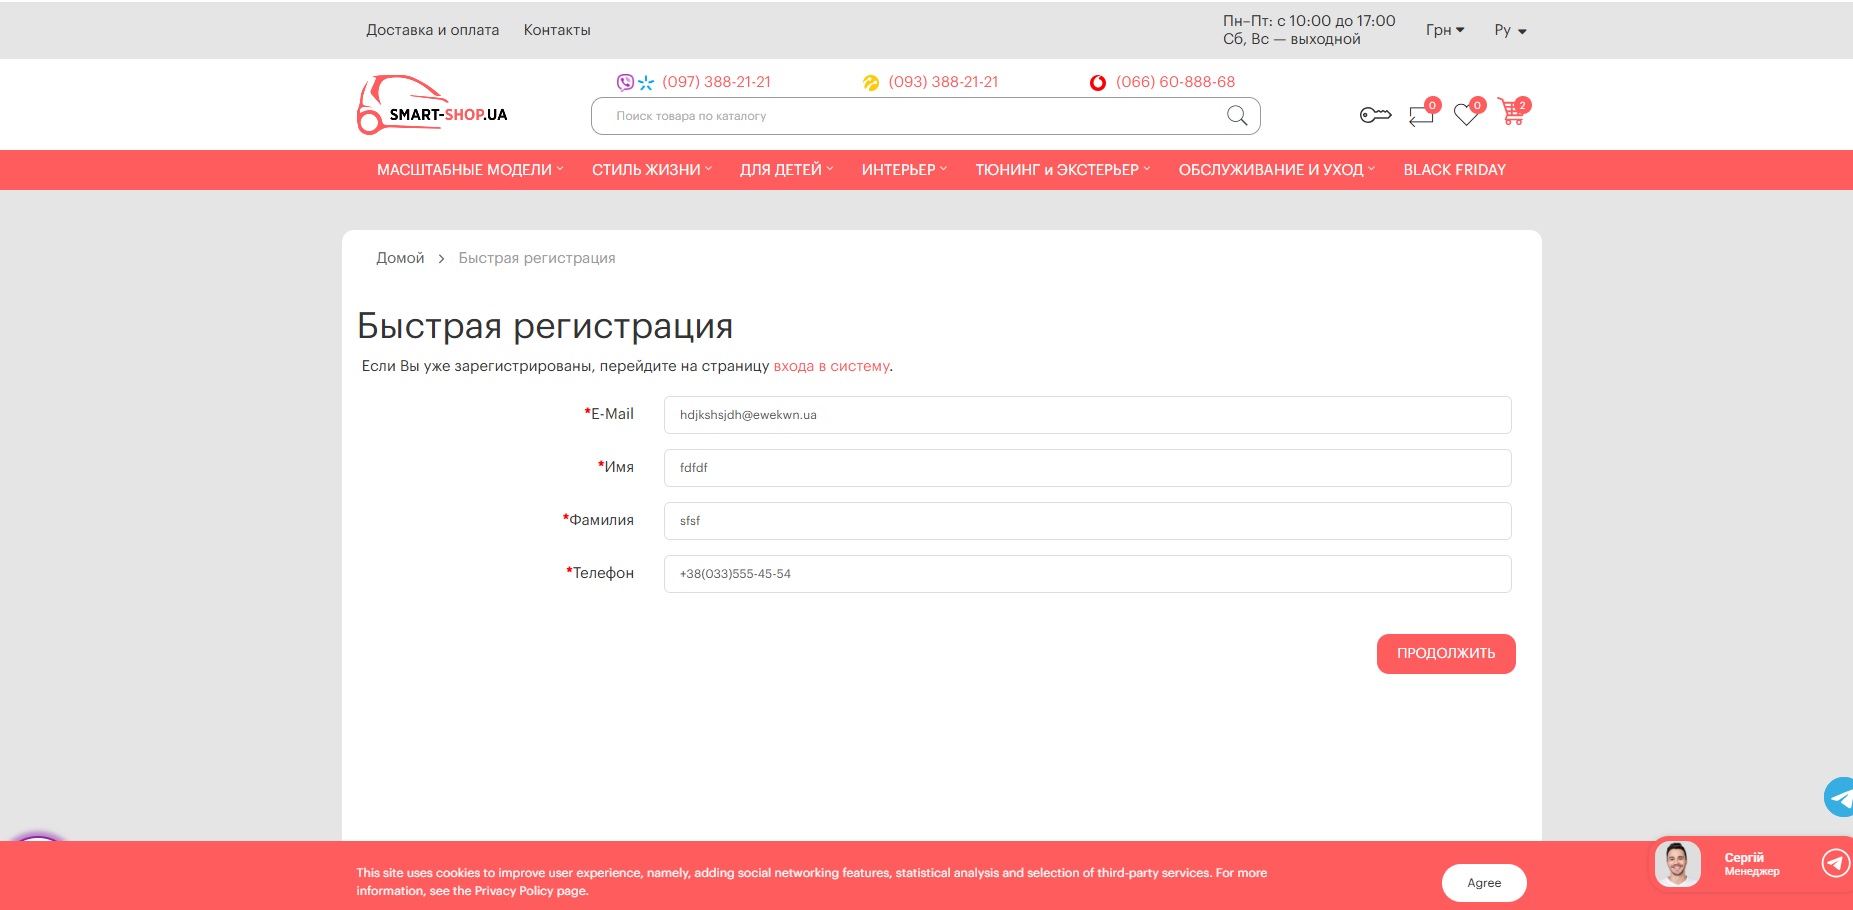The image size is (1853, 910).
Task: Follow the входа в систему link
Action: [831, 366]
